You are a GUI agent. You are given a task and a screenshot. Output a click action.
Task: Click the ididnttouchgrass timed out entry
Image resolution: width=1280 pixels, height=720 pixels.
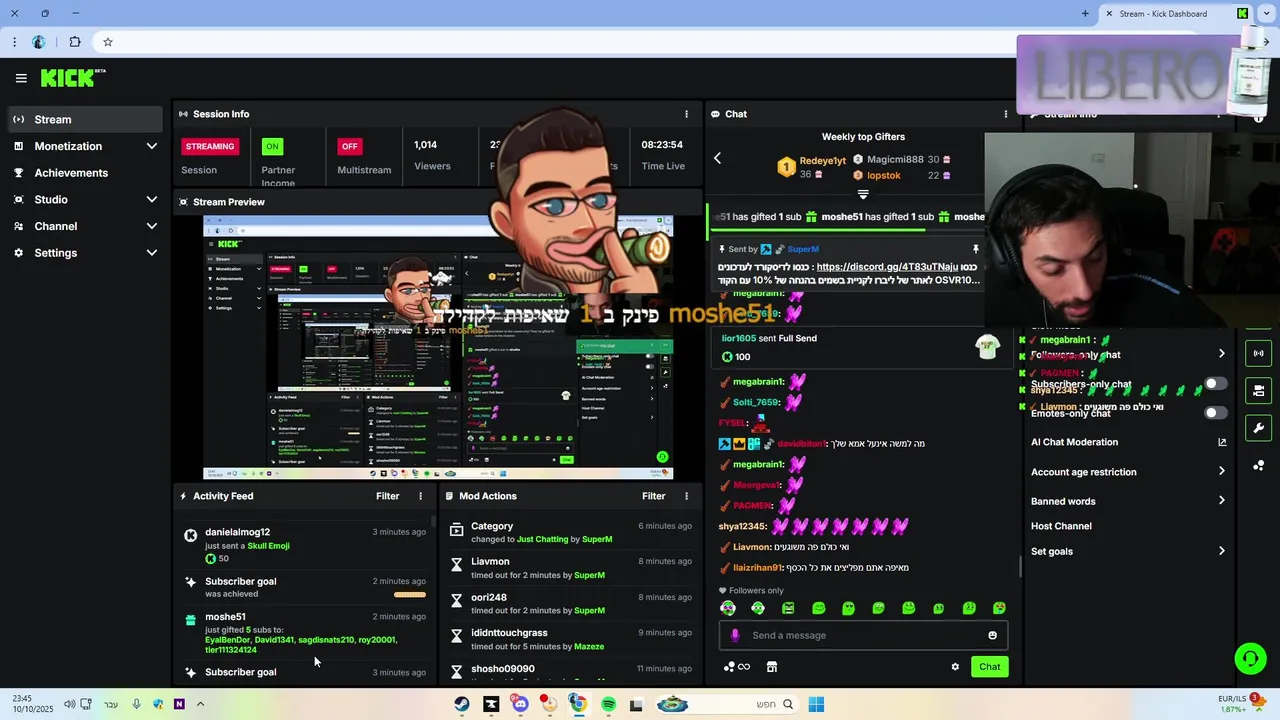coord(570,639)
